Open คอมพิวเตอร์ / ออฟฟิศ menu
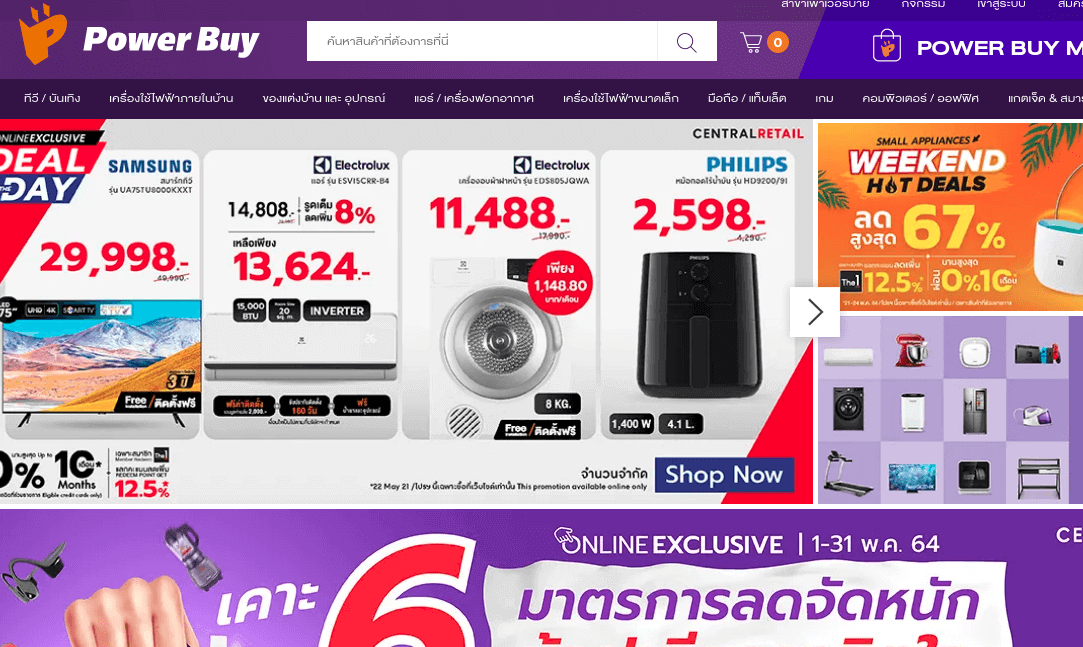Viewport: 1083px width, 647px height. coord(920,99)
